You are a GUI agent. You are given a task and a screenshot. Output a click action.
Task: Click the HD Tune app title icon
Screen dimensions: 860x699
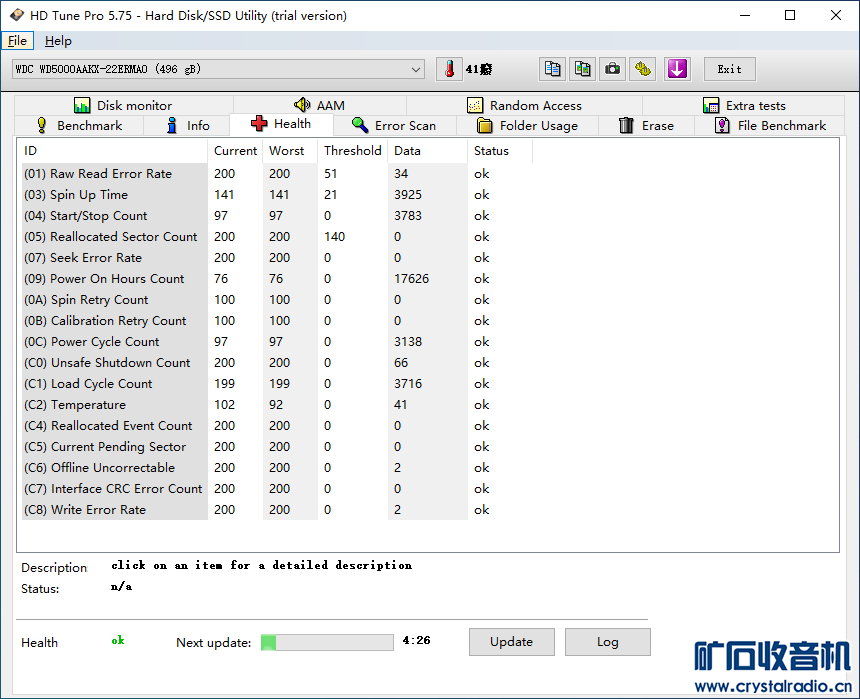pos(16,15)
